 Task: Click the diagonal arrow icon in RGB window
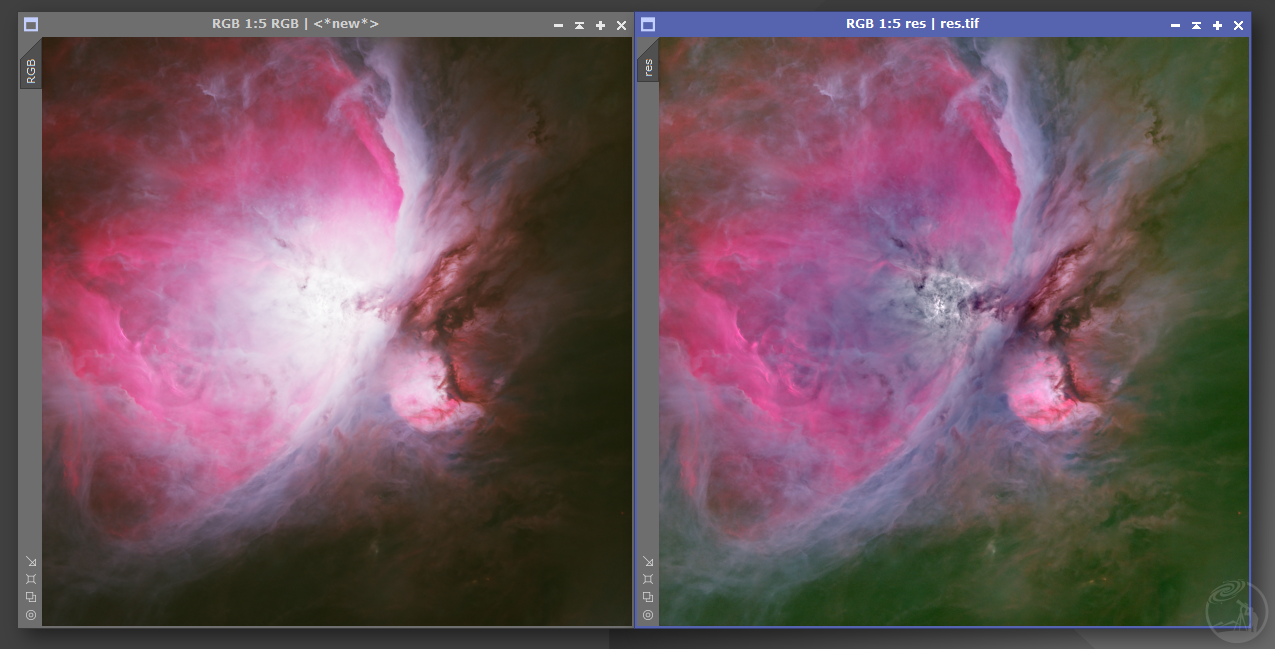pyautogui.click(x=31, y=562)
